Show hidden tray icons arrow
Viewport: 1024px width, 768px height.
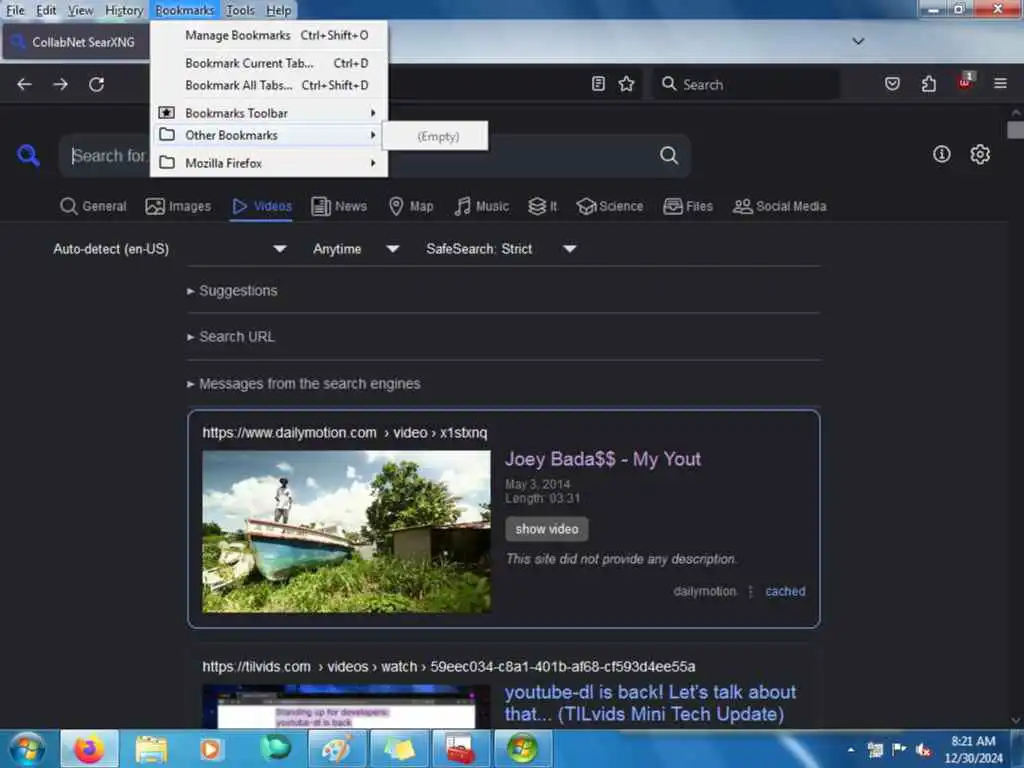[851, 750]
